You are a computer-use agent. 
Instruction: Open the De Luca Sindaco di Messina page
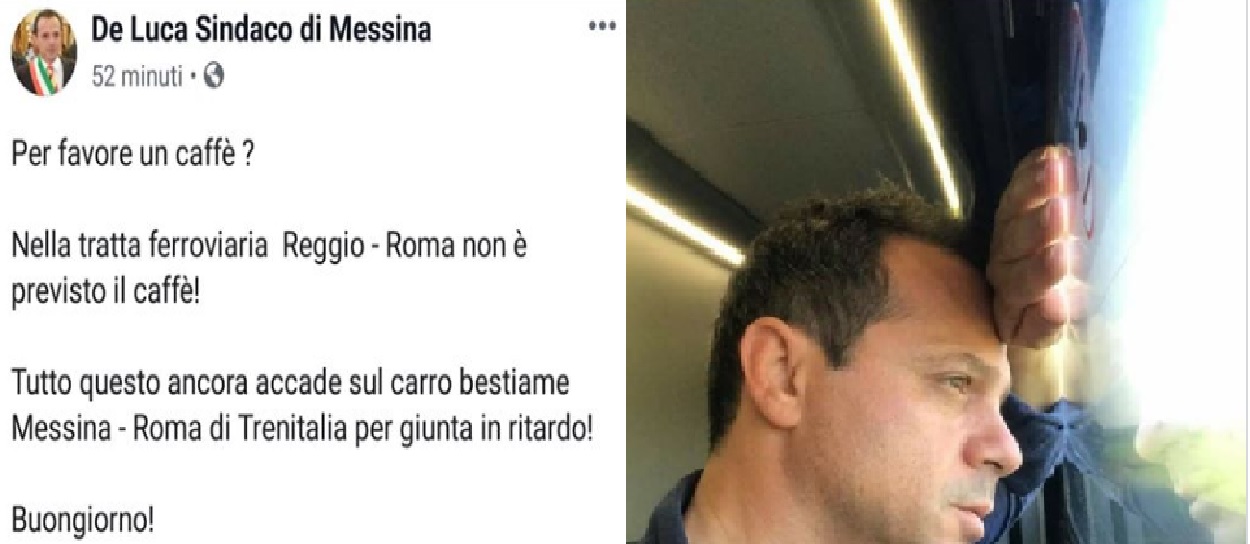(x=262, y=31)
